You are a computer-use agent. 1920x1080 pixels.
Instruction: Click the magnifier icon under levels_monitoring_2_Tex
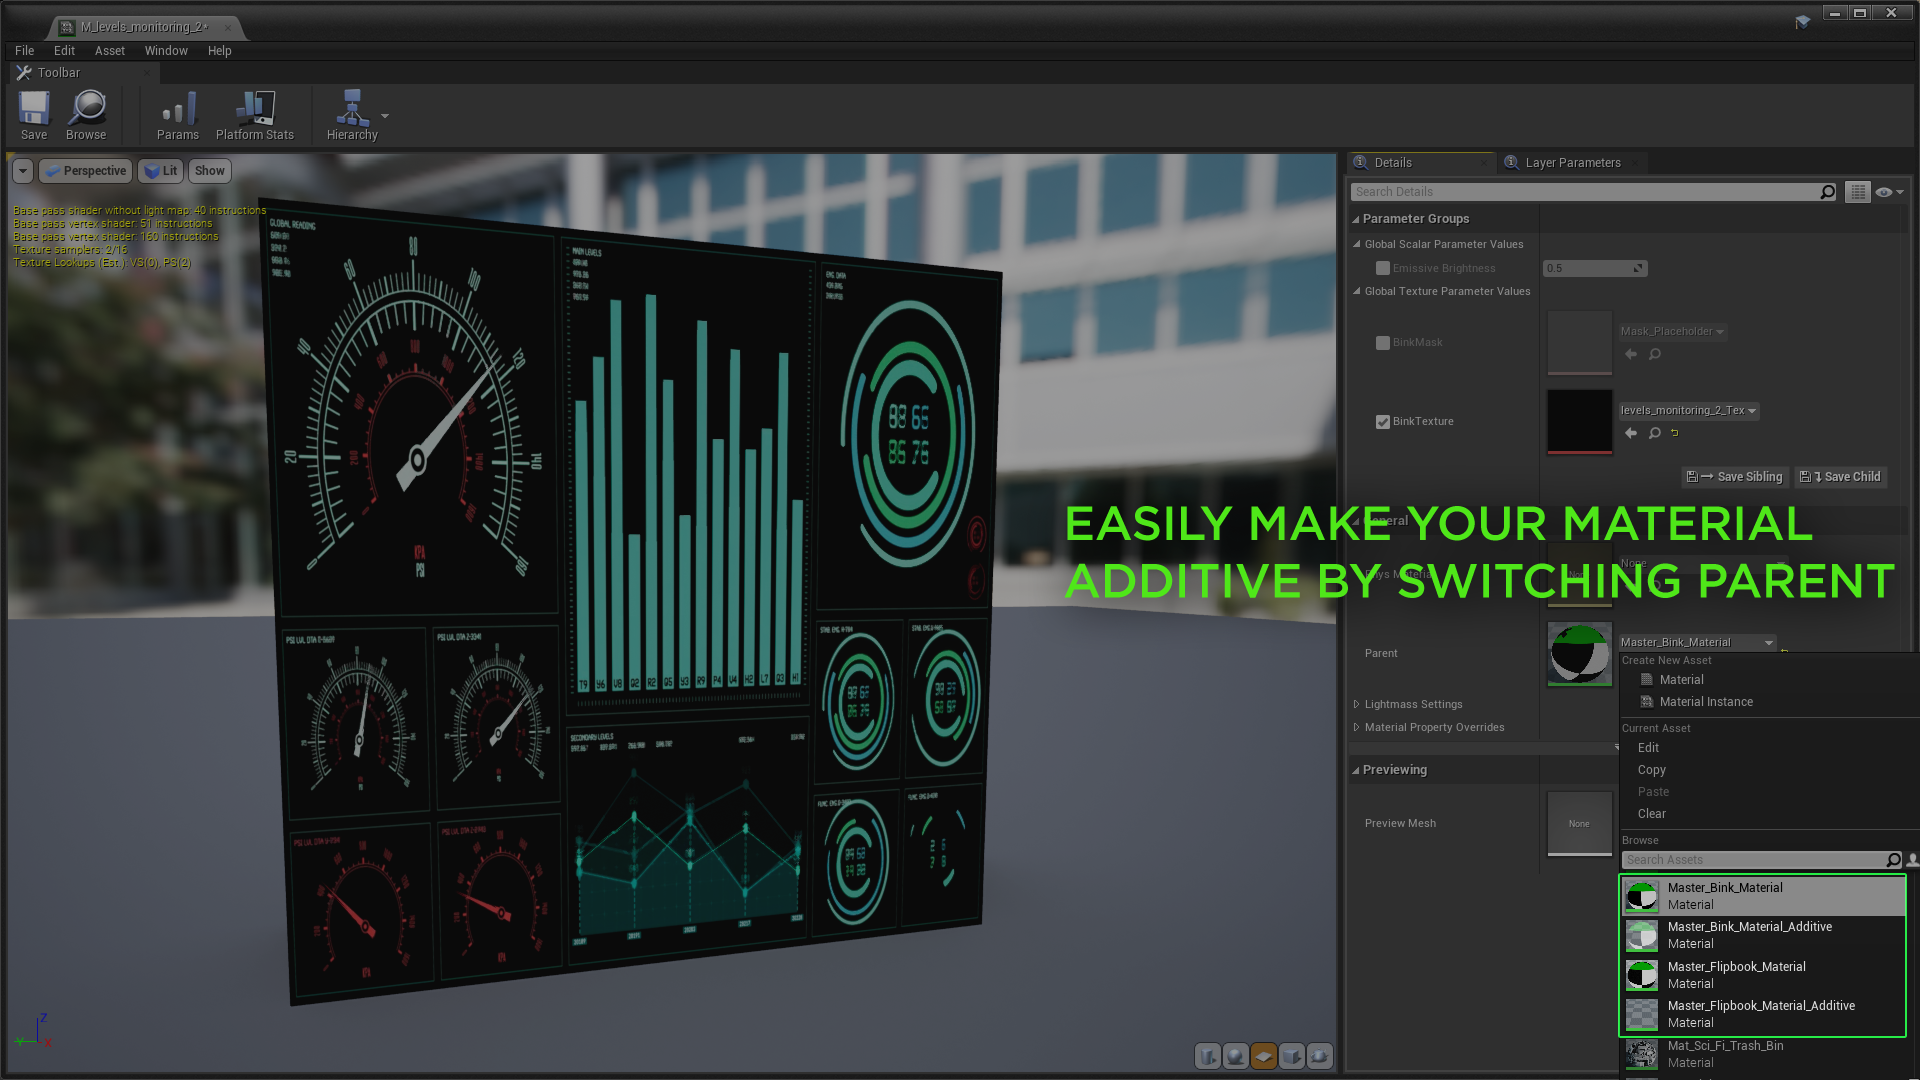coord(1655,433)
